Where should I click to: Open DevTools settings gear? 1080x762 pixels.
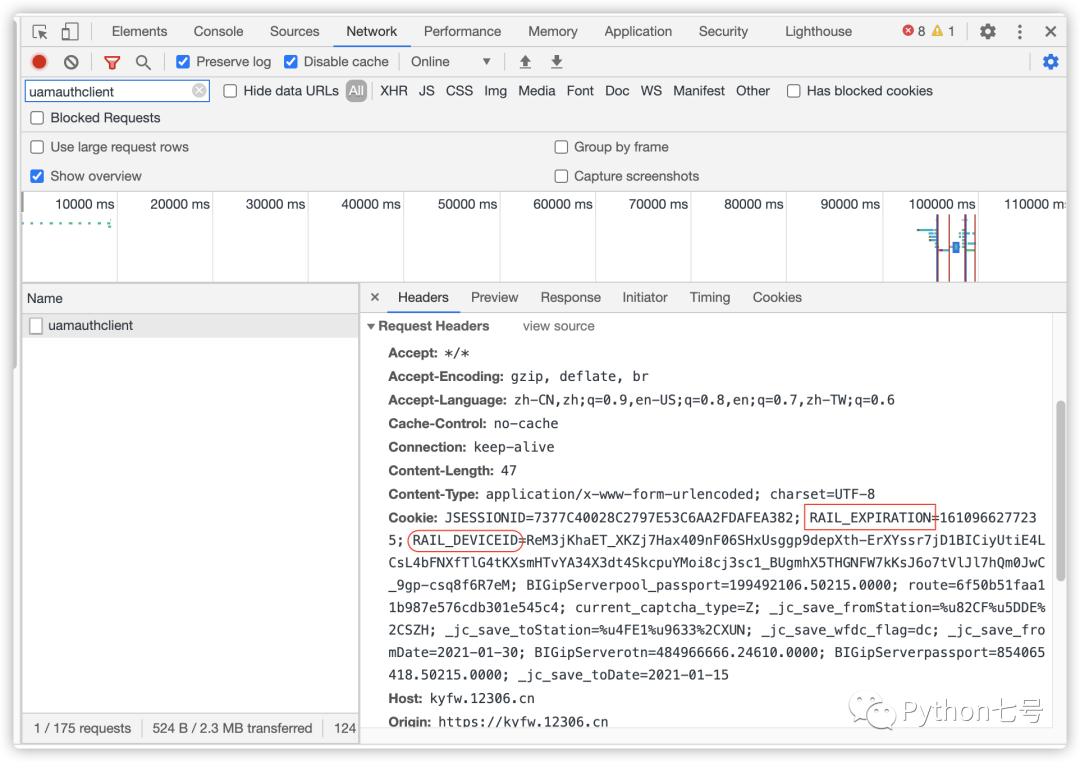pos(988,32)
